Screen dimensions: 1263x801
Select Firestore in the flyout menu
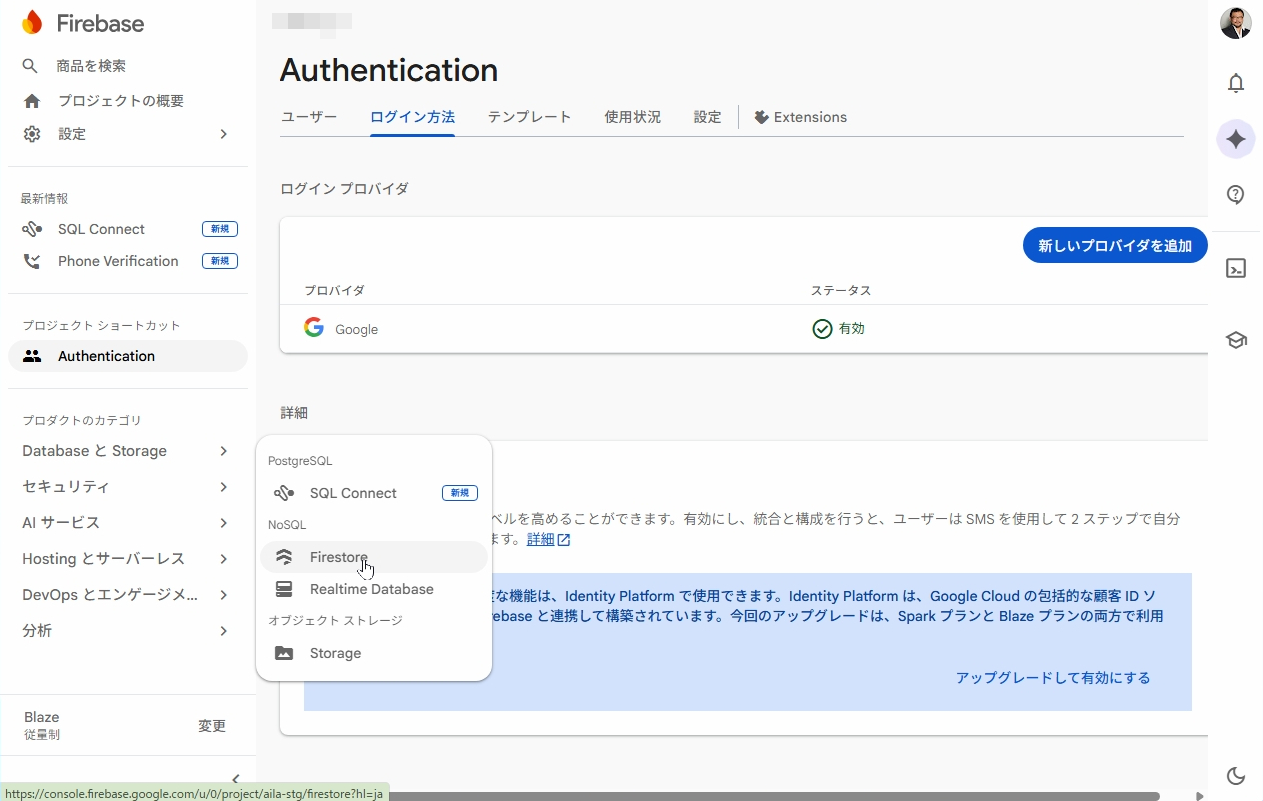click(374, 557)
